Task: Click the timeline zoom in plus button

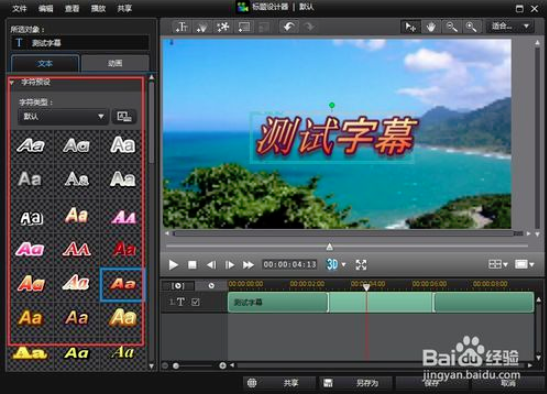Action: 223,366
